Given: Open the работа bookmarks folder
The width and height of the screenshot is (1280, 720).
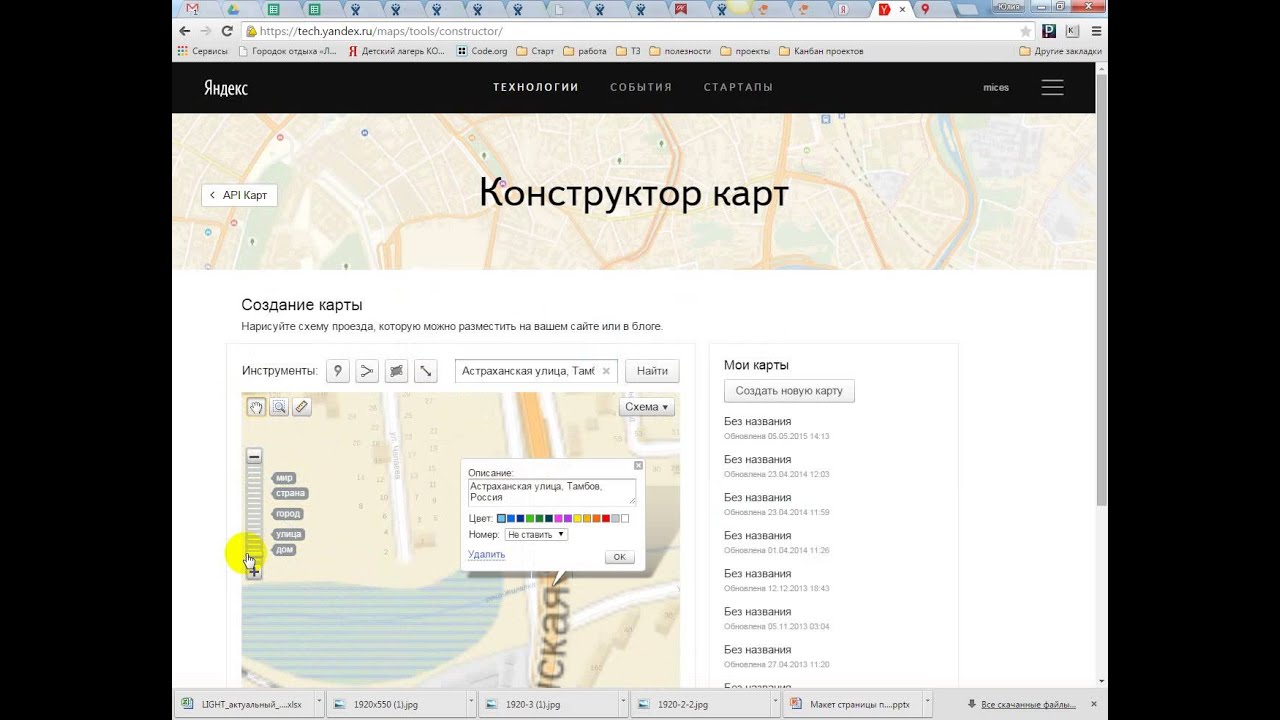Looking at the screenshot, I should 585,51.
